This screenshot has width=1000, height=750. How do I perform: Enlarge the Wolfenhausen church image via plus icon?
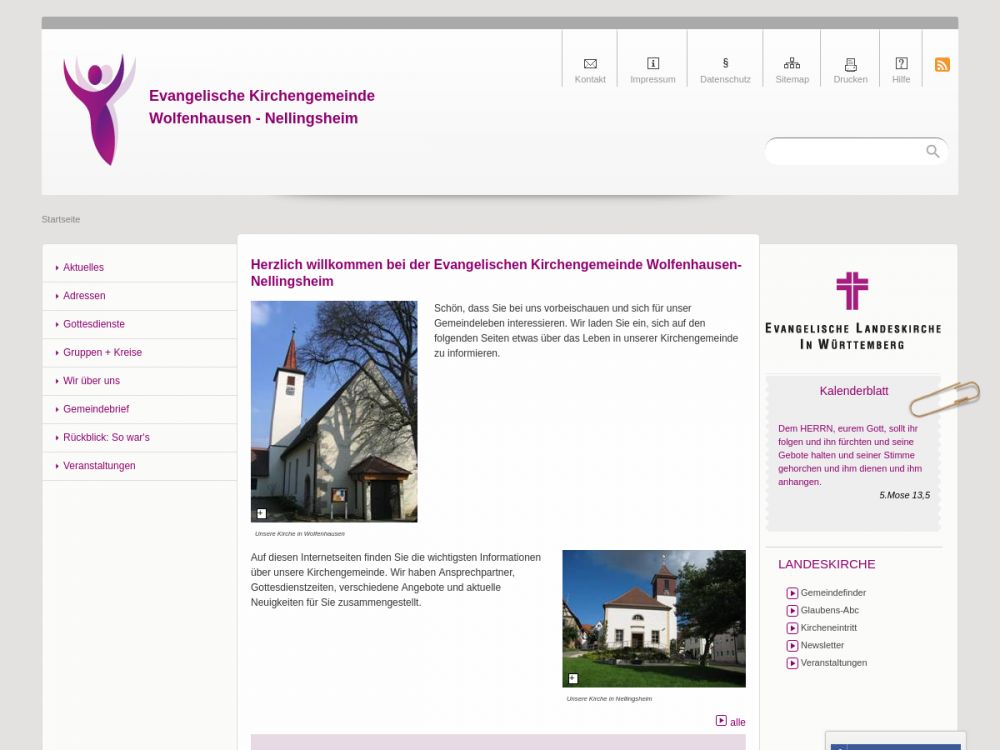262,513
